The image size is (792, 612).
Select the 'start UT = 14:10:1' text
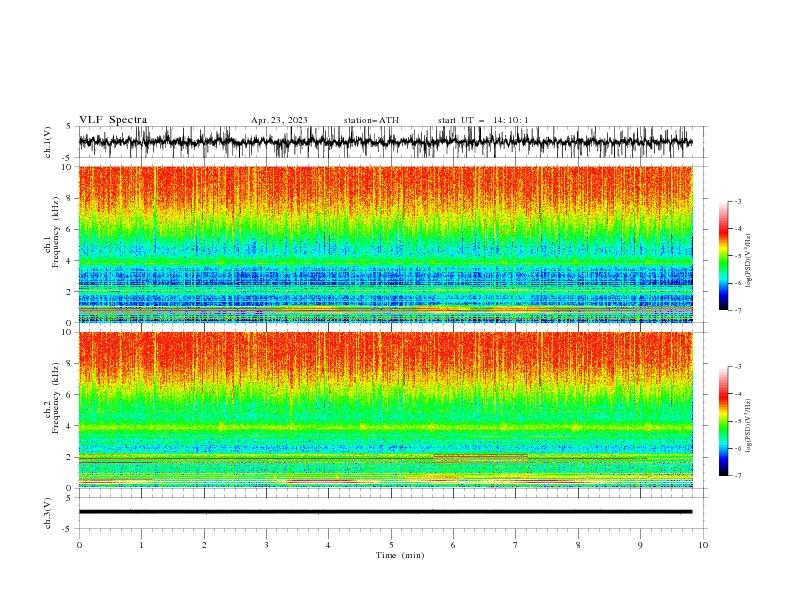(483, 120)
